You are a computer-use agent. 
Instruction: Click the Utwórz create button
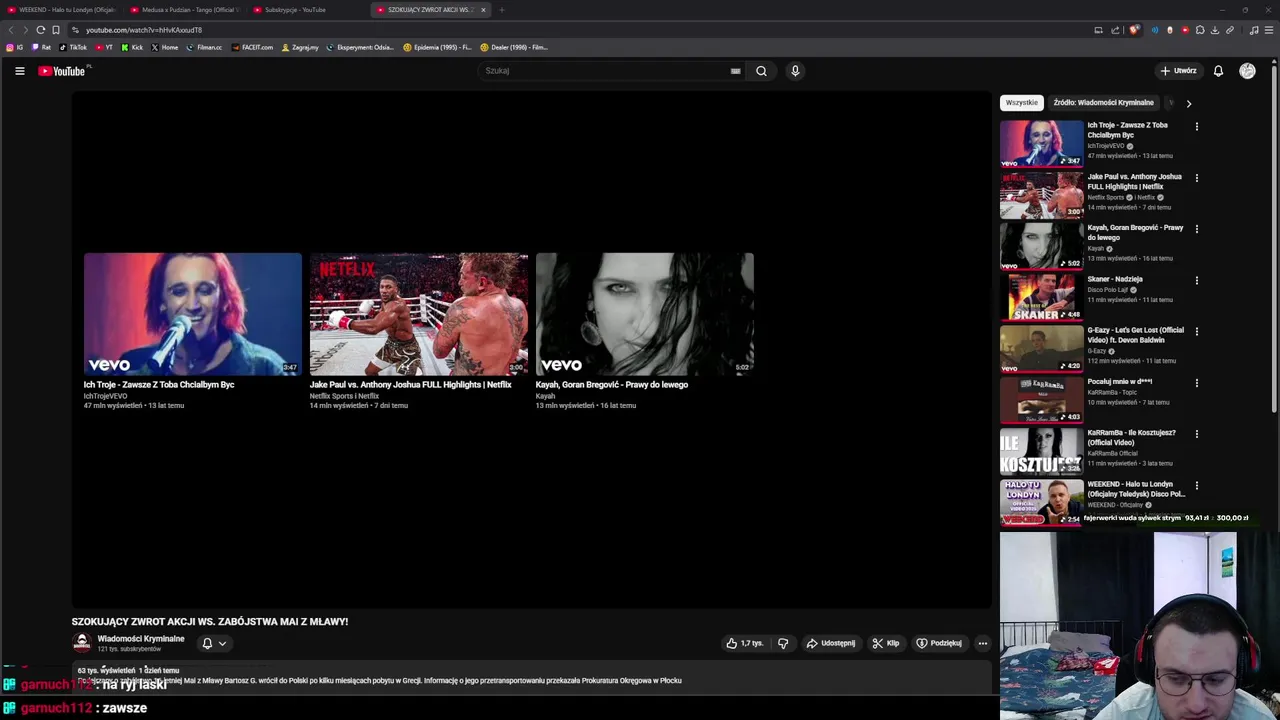click(x=1178, y=71)
